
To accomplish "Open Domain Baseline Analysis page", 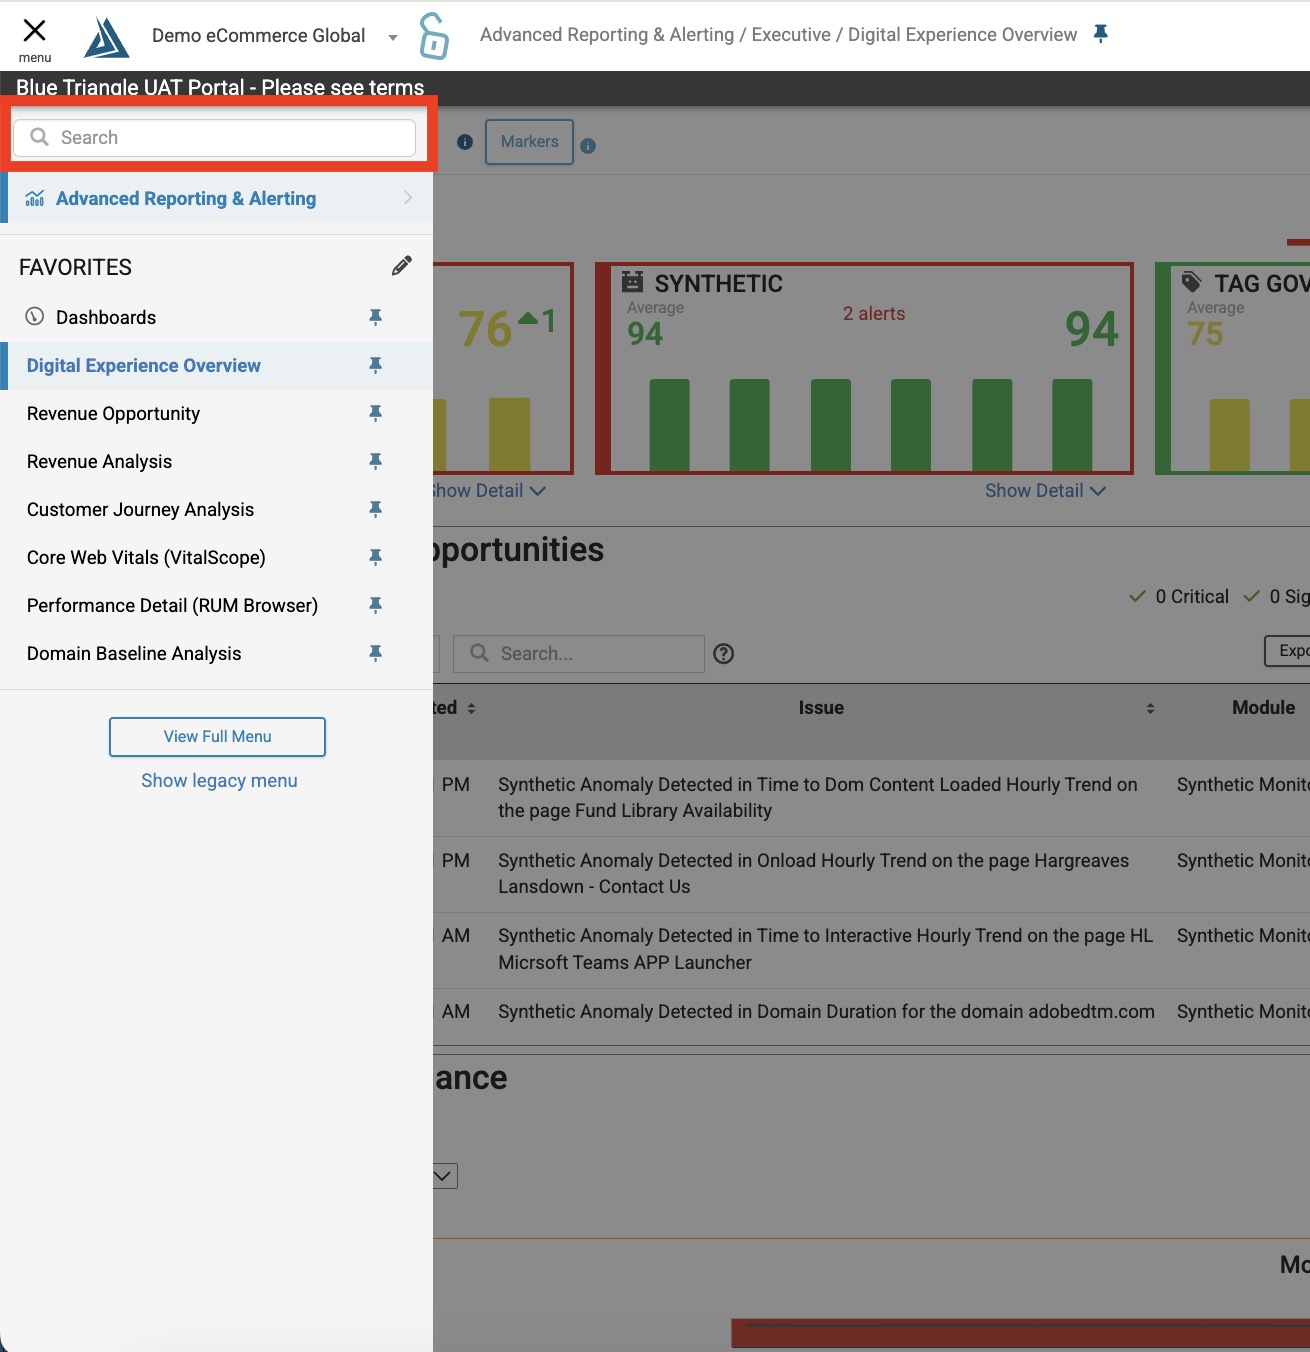I will (134, 653).
